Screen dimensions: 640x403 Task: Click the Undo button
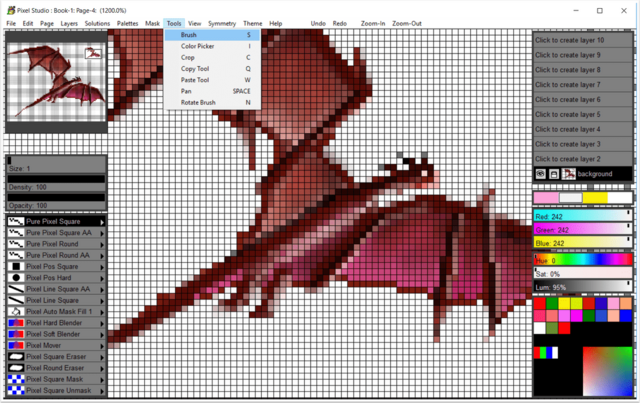pyautogui.click(x=318, y=23)
